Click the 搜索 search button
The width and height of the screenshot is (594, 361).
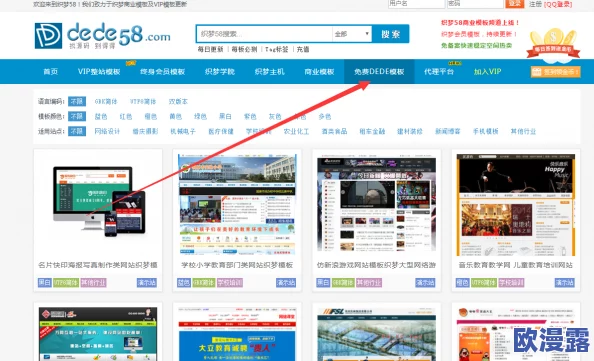pos(391,34)
